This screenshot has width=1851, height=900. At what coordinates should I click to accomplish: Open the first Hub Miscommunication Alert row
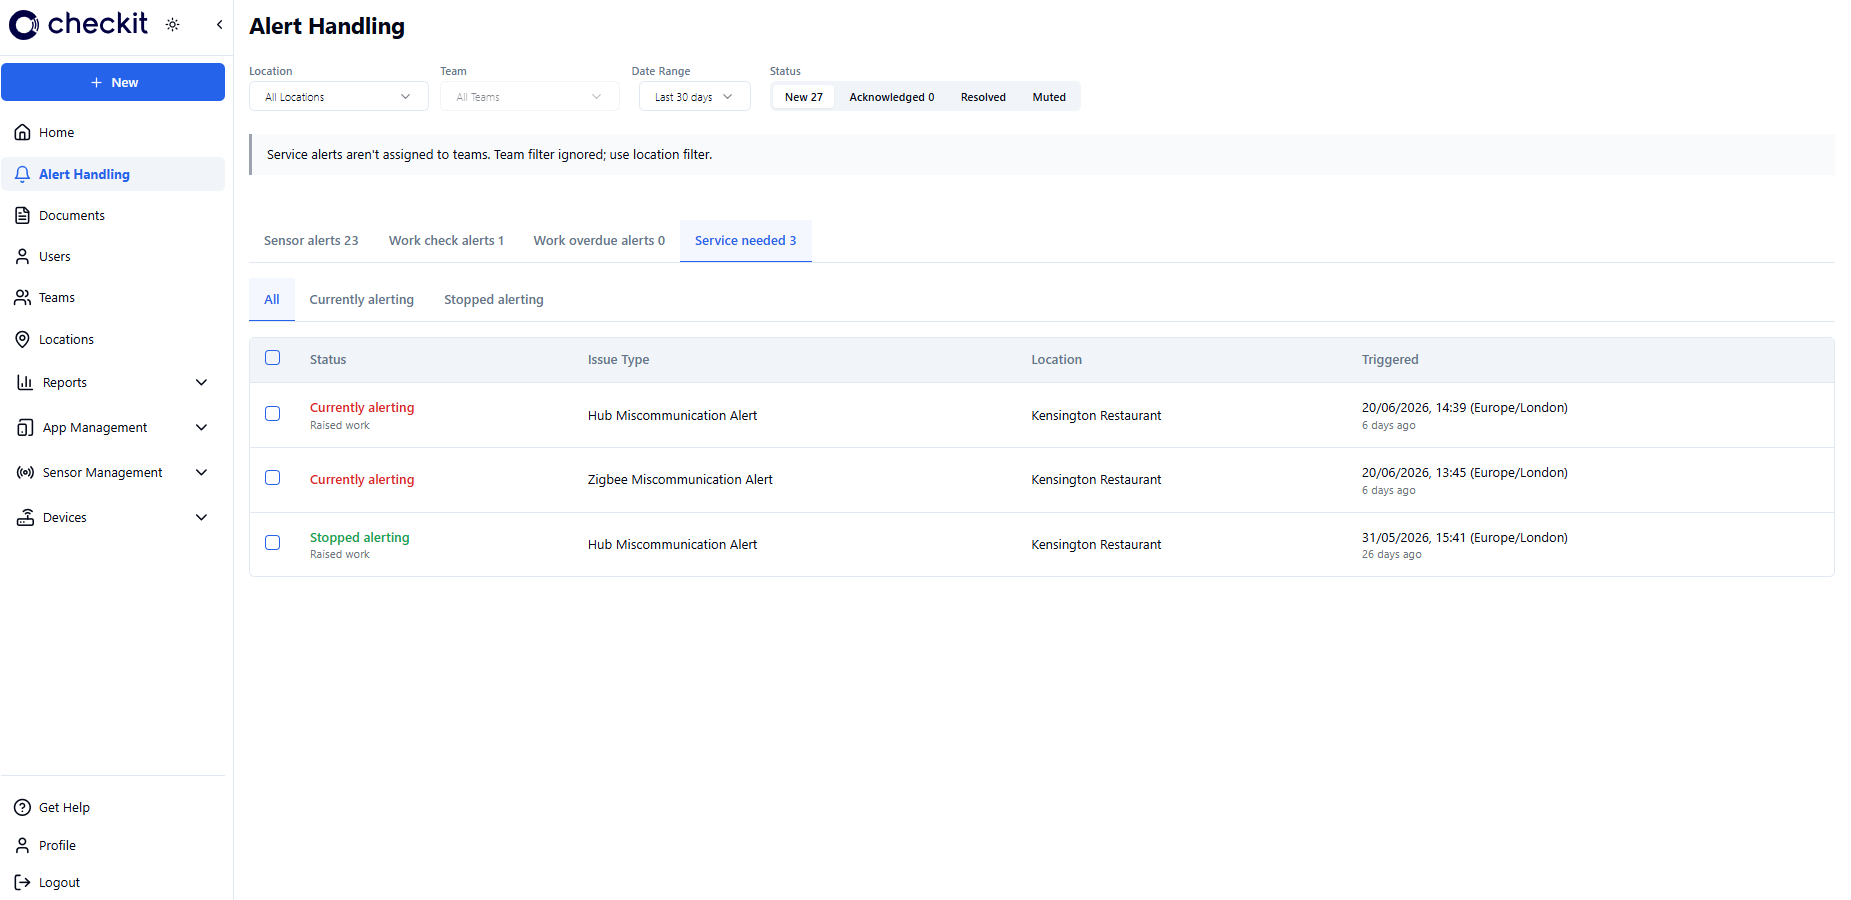(1041, 415)
